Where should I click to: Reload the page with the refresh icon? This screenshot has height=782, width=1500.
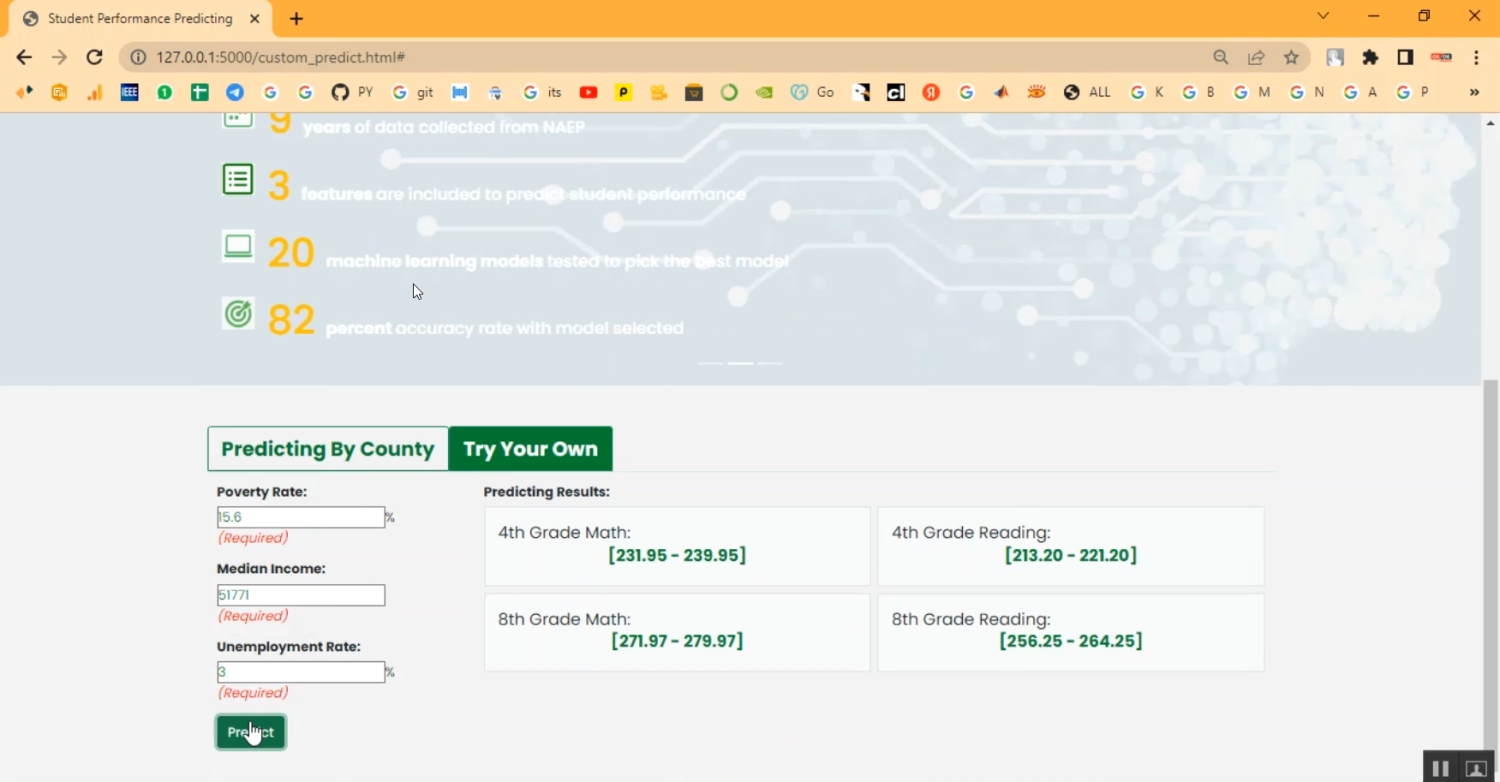pyautogui.click(x=94, y=57)
